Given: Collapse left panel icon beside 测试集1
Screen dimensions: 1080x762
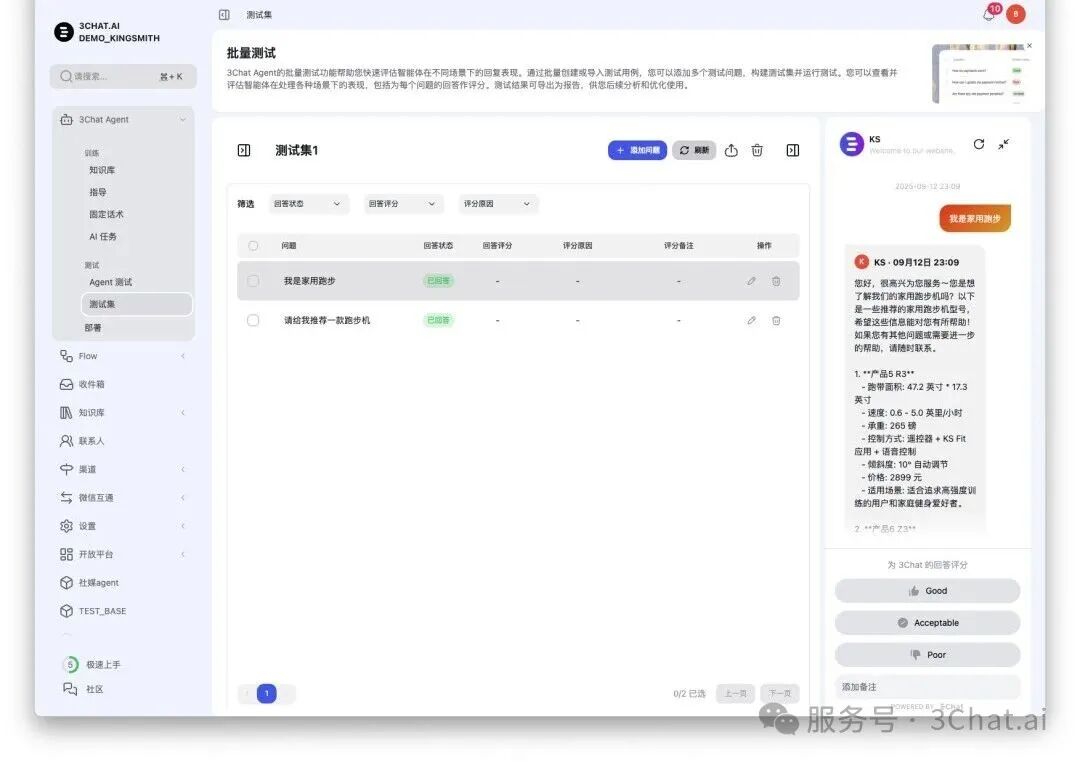Looking at the screenshot, I should click(x=244, y=150).
